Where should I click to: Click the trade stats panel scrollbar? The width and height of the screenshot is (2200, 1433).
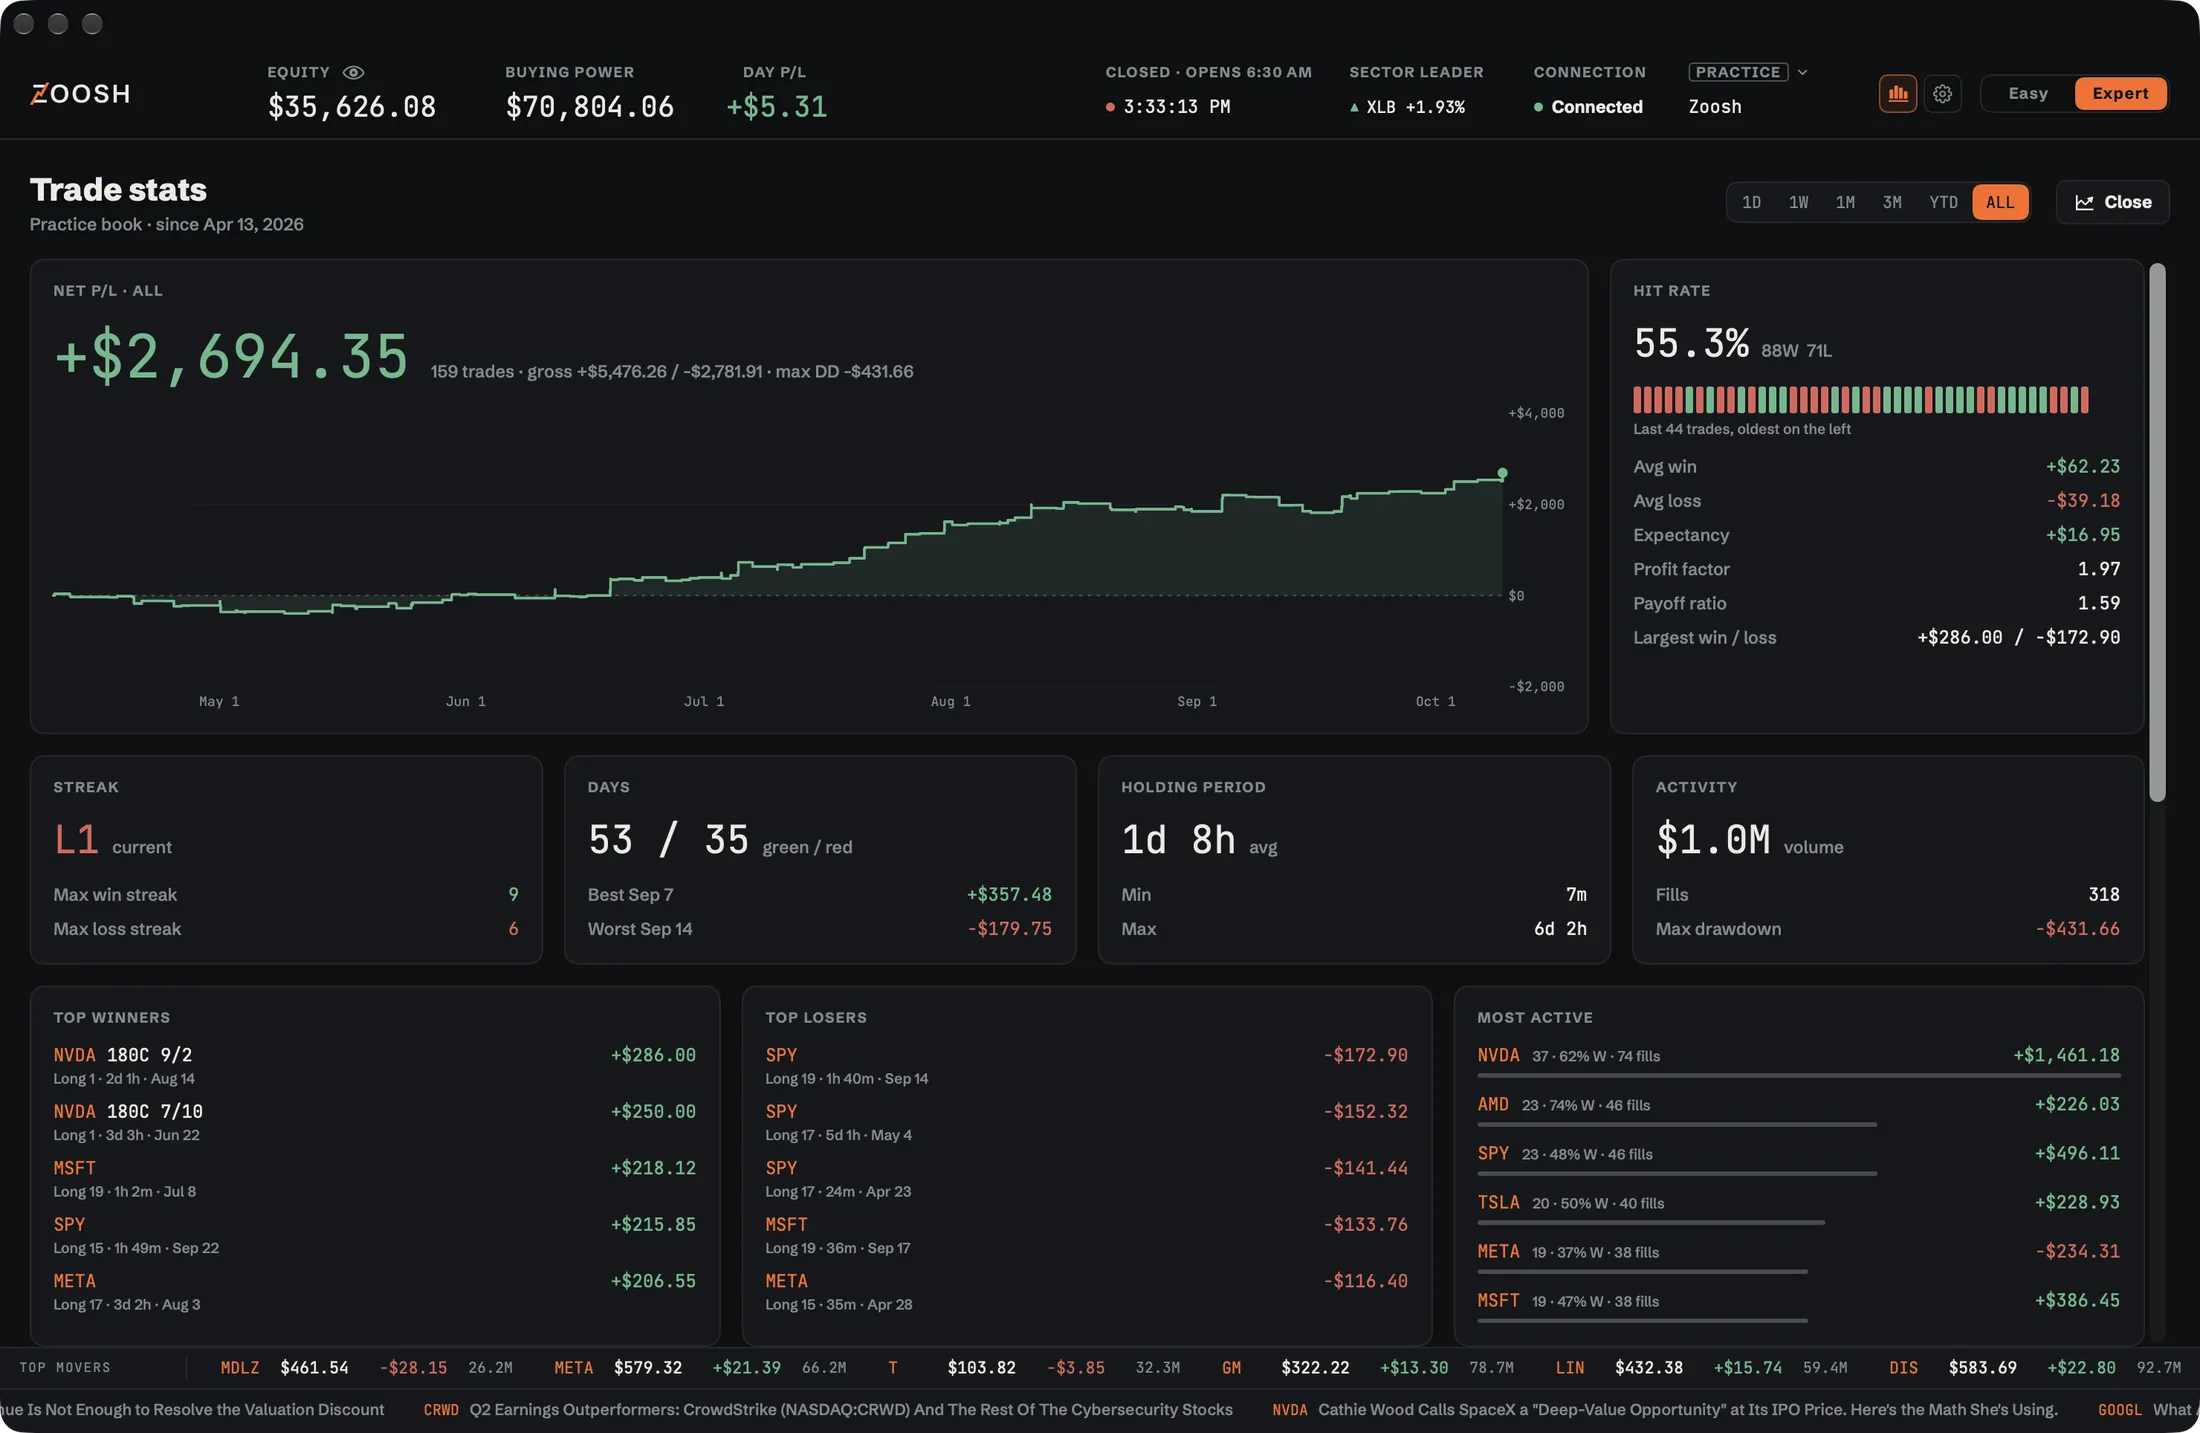pos(2157,531)
